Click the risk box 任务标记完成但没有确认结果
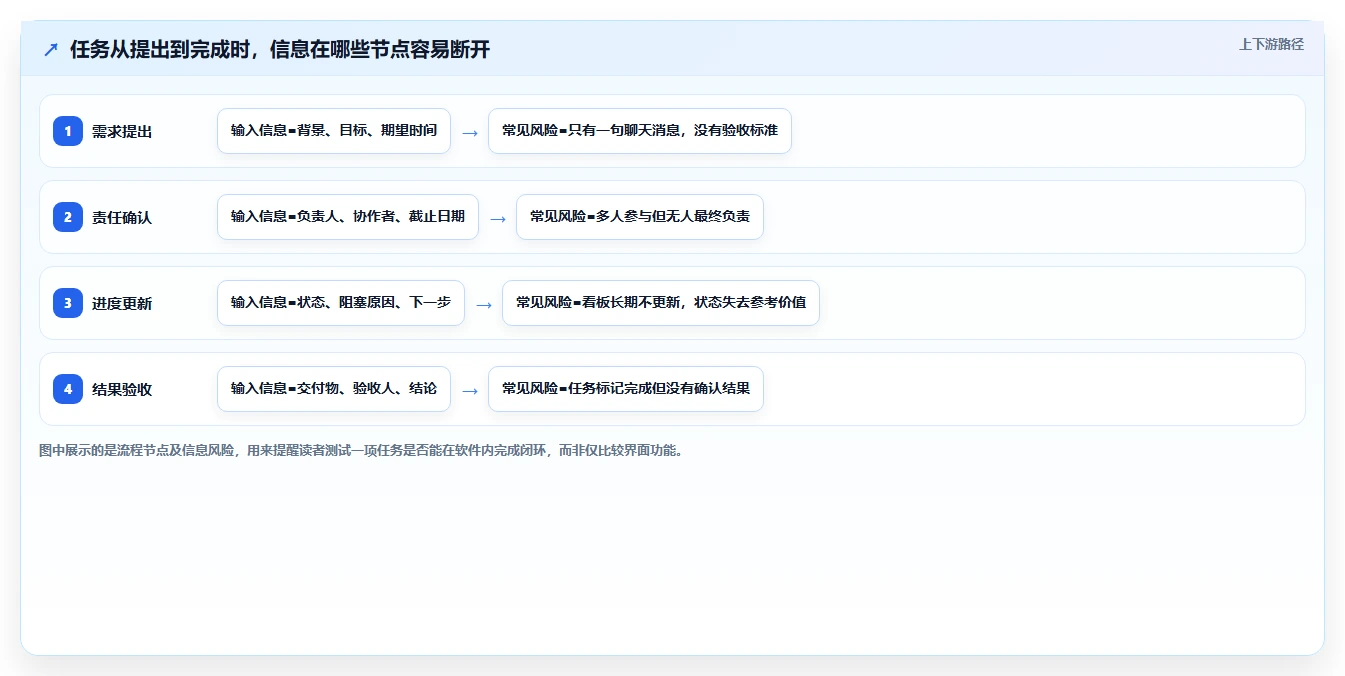 tap(626, 389)
